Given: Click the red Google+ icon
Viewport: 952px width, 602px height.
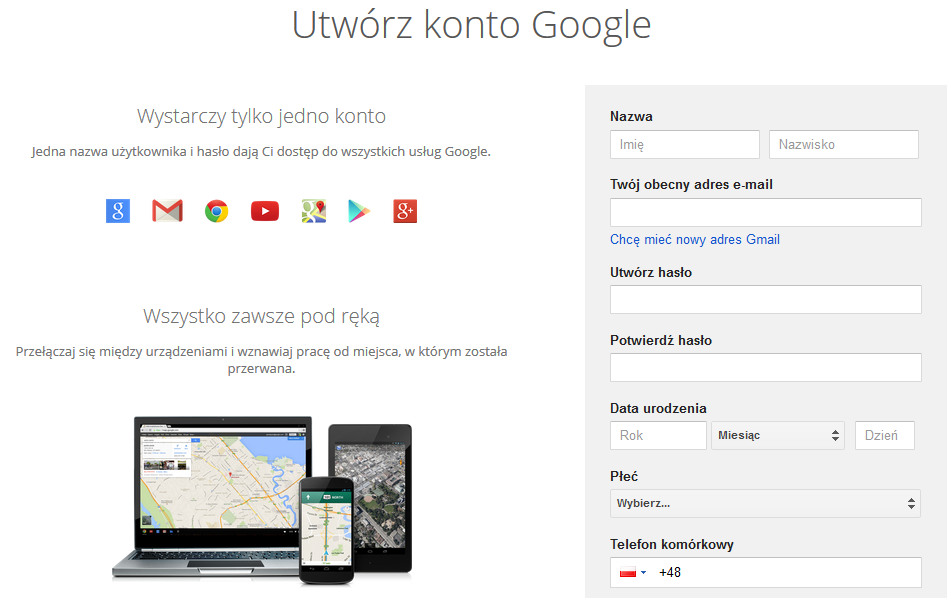Looking at the screenshot, I should click(x=405, y=211).
